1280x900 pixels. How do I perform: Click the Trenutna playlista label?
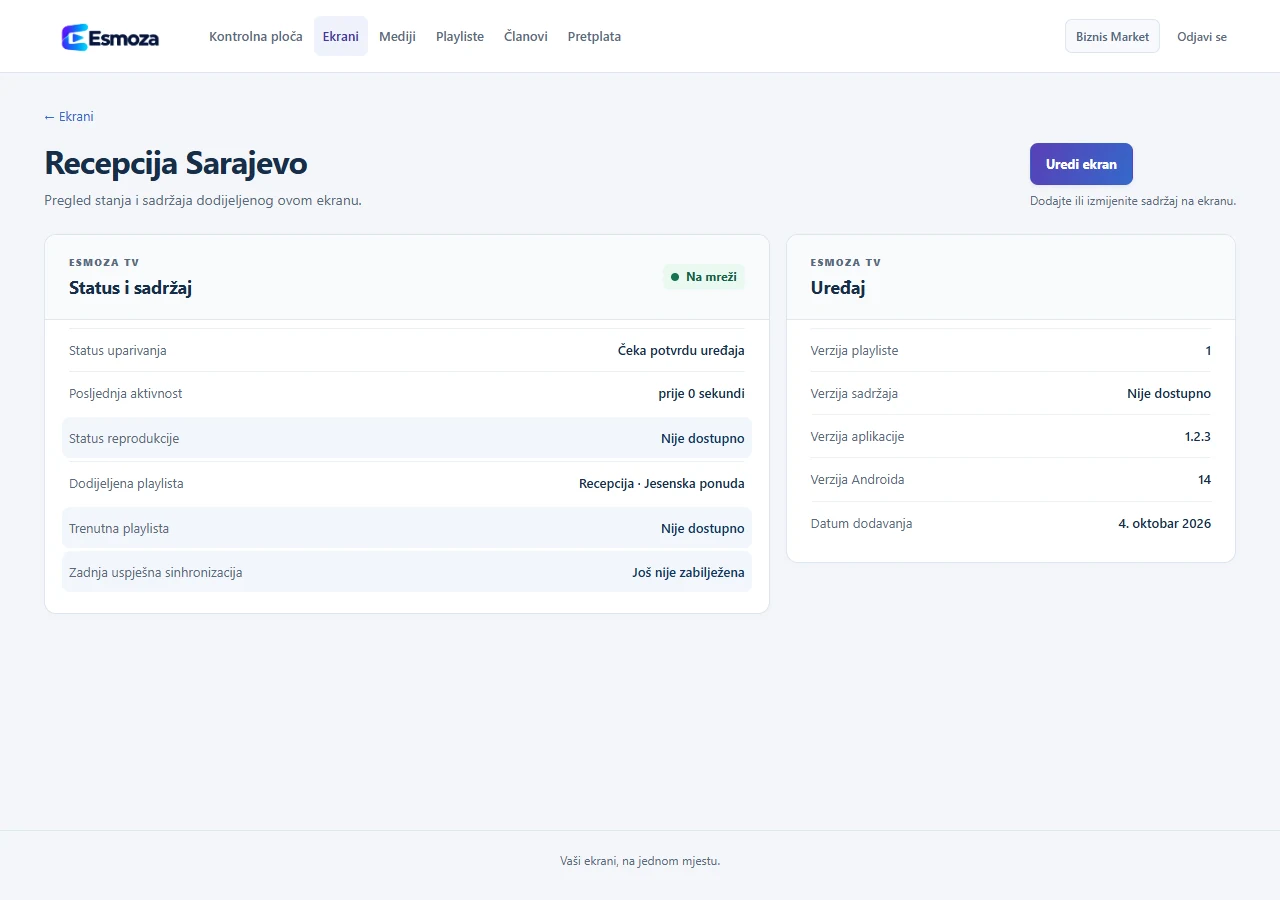pyautogui.click(x=119, y=528)
